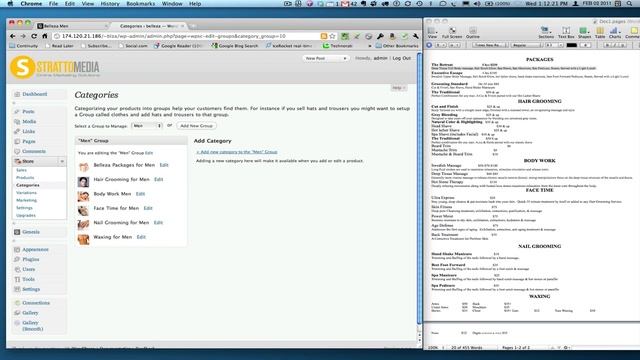Open Links in WordPress sidebar

[29, 131]
